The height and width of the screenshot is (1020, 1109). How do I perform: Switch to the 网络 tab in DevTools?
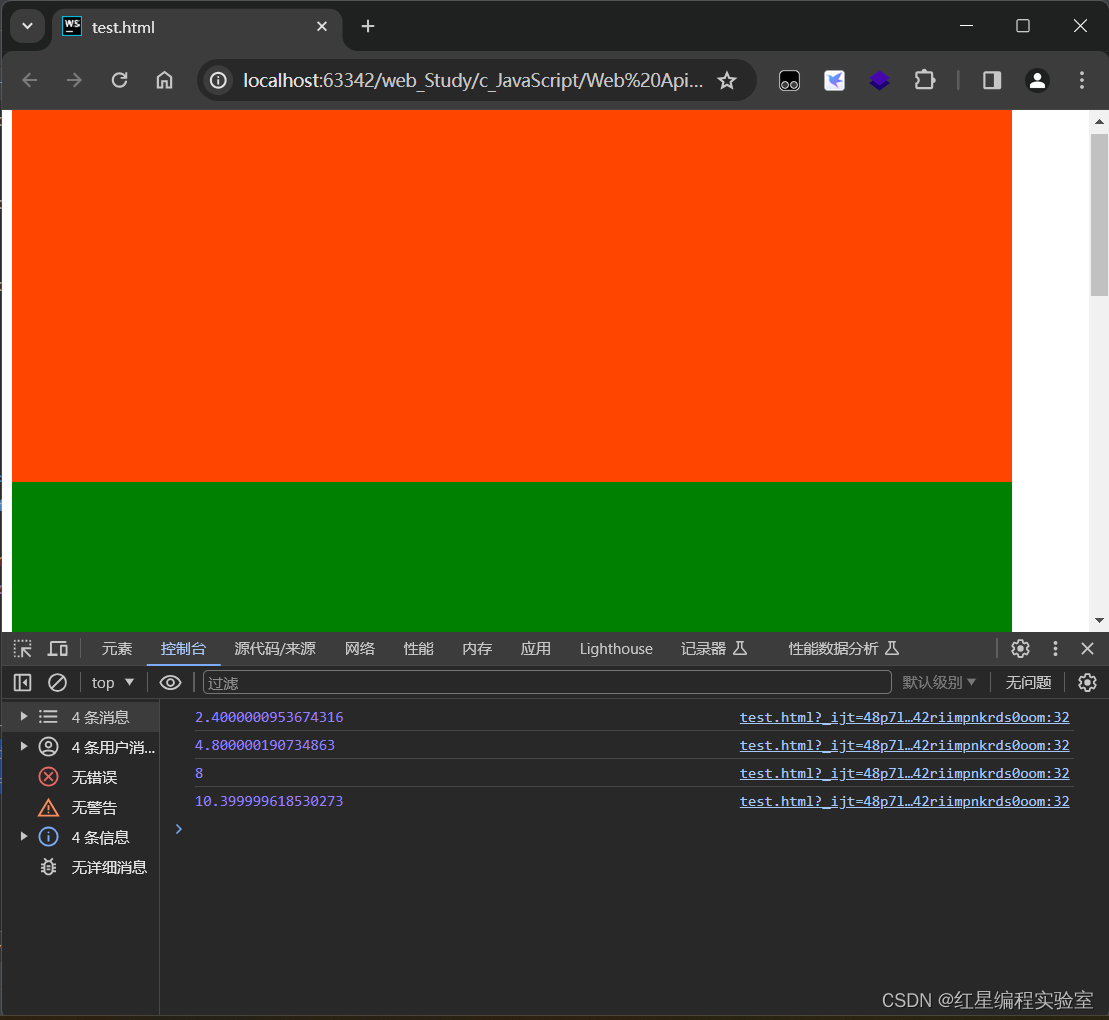tap(359, 648)
